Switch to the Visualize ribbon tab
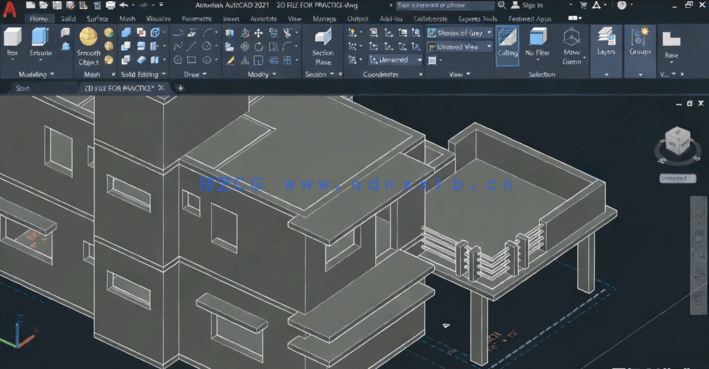 [x=158, y=19]
